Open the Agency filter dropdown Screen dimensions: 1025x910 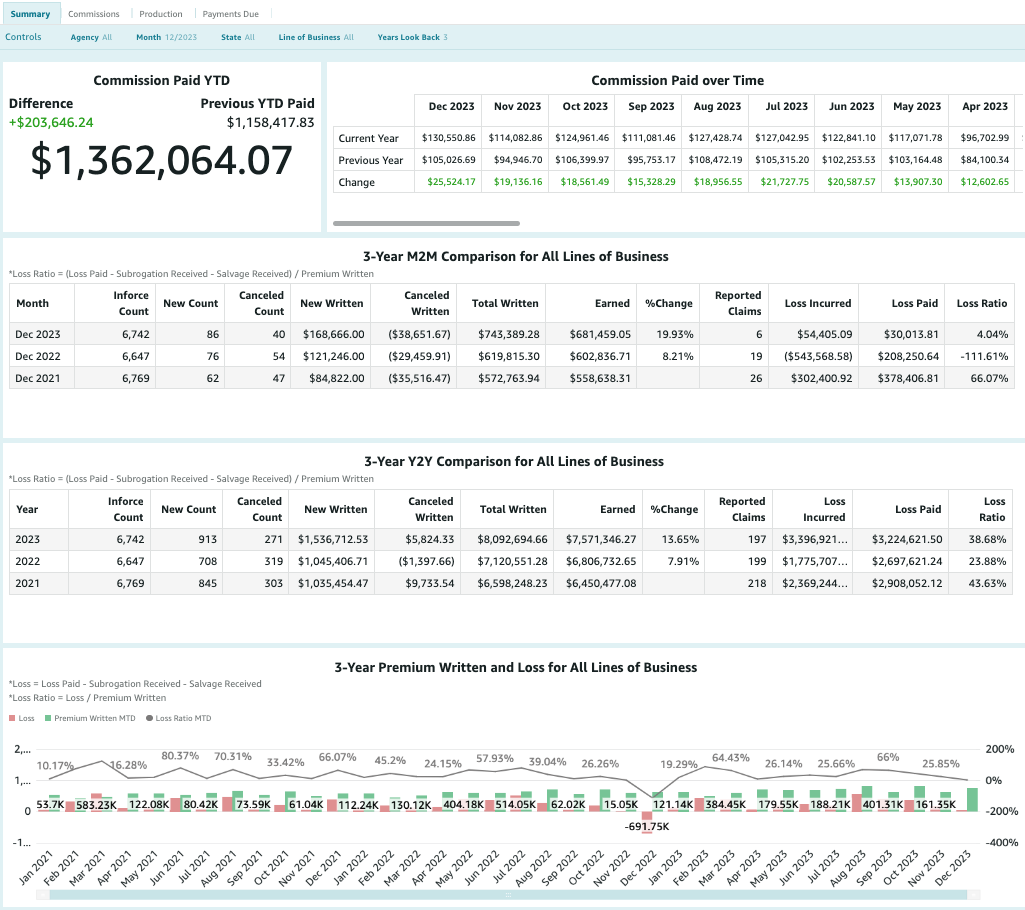(x=91, y=37)
